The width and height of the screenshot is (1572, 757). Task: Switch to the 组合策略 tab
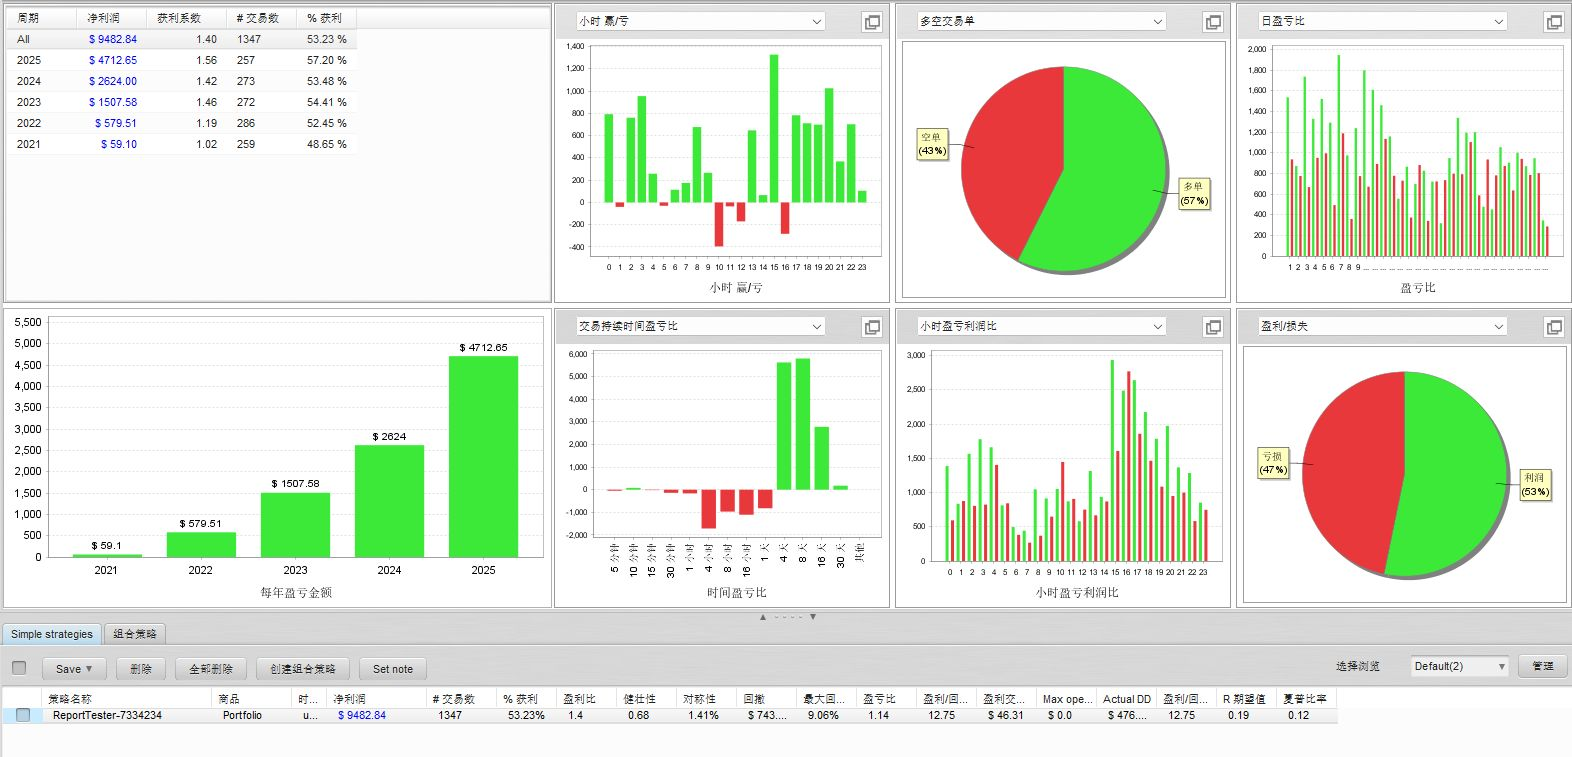(135, 634)
